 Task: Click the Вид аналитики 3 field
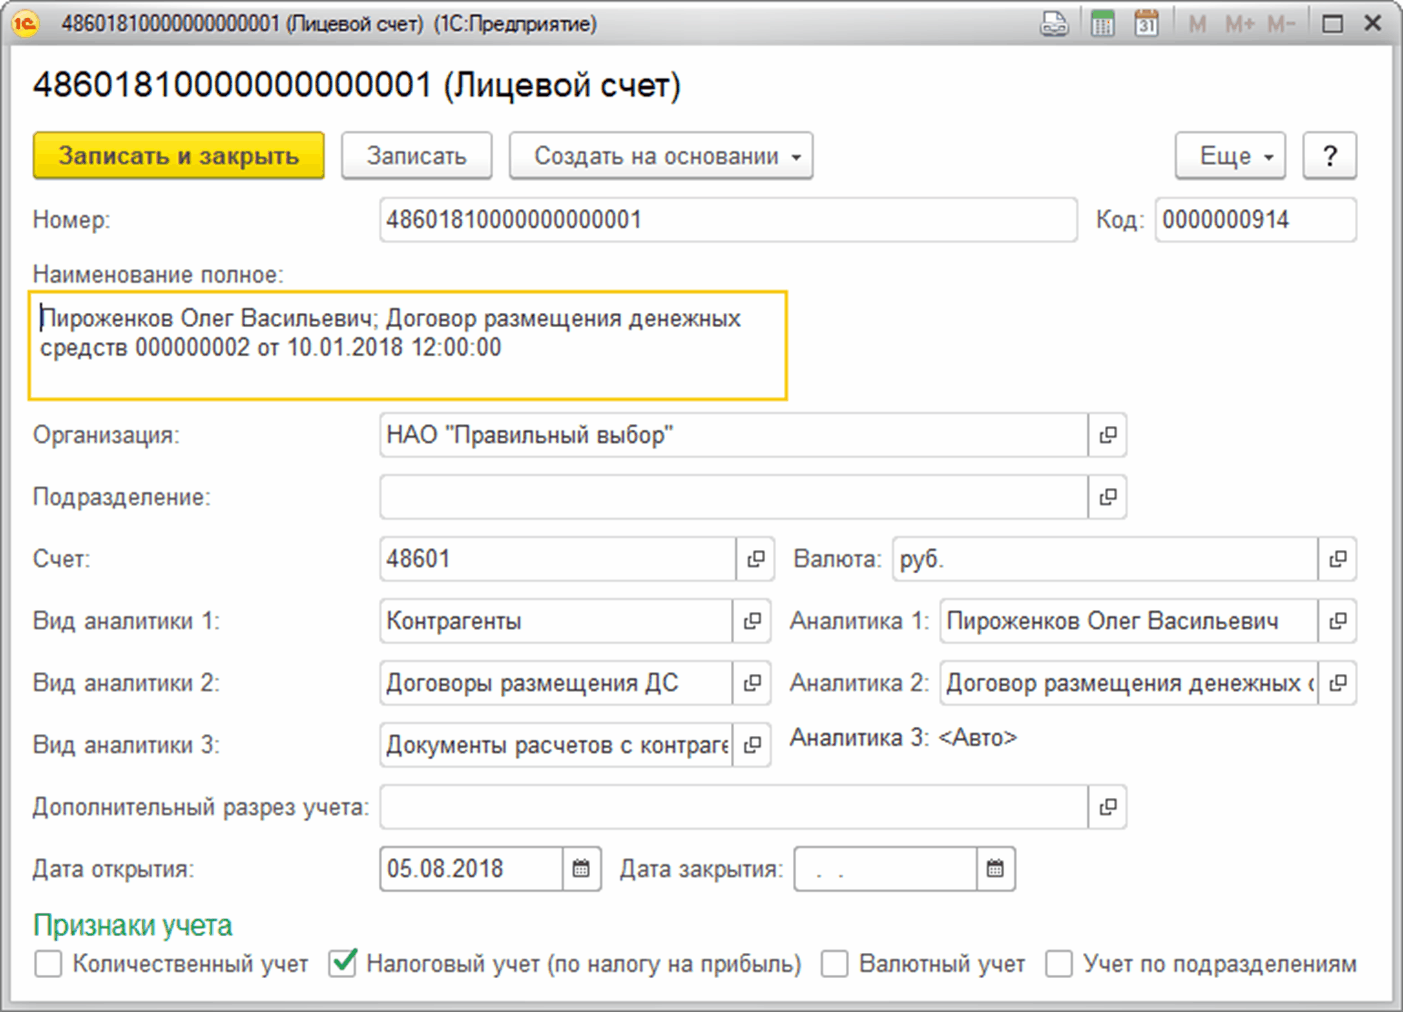coord(556,745)
